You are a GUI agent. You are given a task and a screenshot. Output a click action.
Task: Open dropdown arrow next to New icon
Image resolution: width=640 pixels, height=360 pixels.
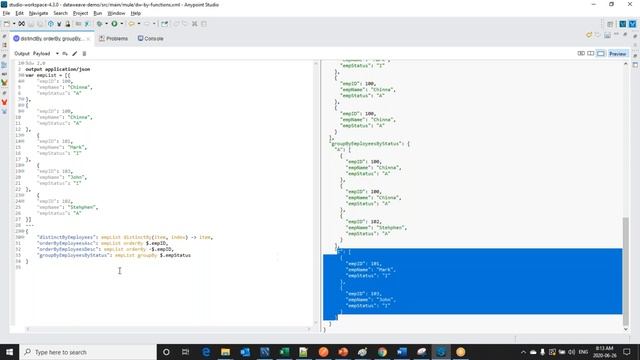tap(14, 24)
